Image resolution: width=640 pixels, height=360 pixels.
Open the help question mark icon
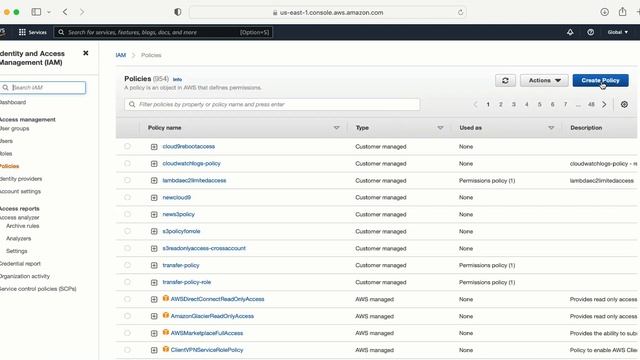pyautogui.click(x=591, y=32)
